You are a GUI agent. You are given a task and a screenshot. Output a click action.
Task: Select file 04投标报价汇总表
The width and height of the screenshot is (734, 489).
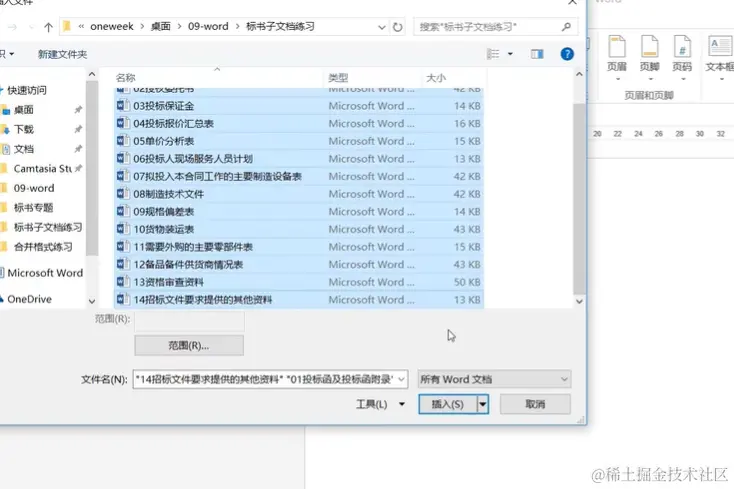tap(299, 124)
